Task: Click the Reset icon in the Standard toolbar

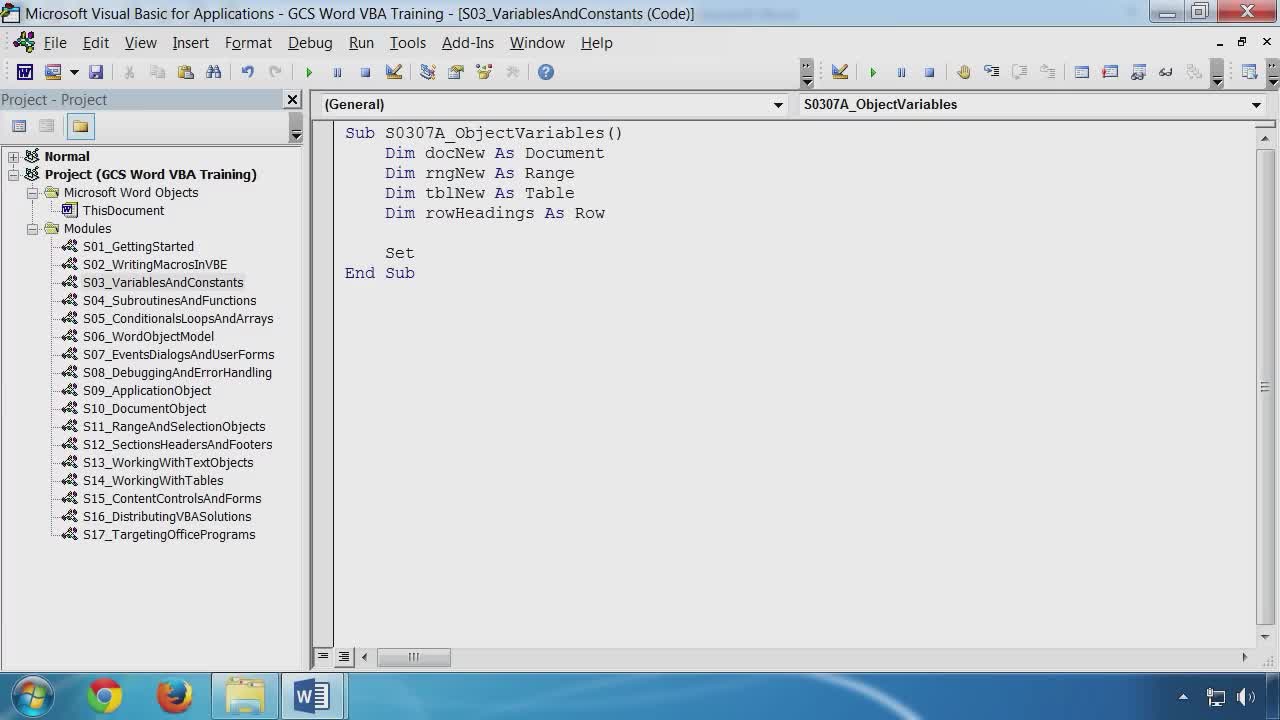Action: tap(365, 72)
